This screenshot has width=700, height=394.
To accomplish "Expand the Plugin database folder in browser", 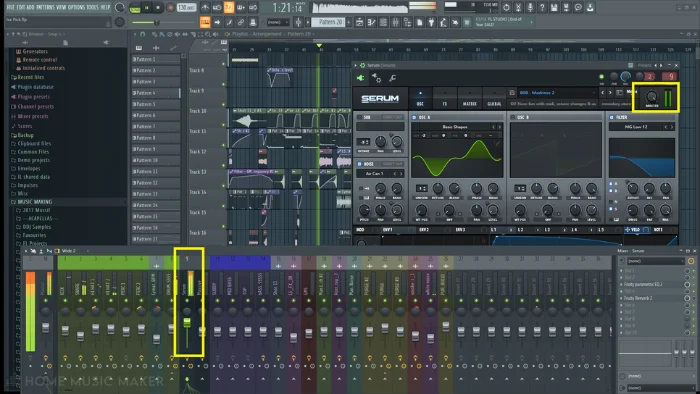I will 35,87.
